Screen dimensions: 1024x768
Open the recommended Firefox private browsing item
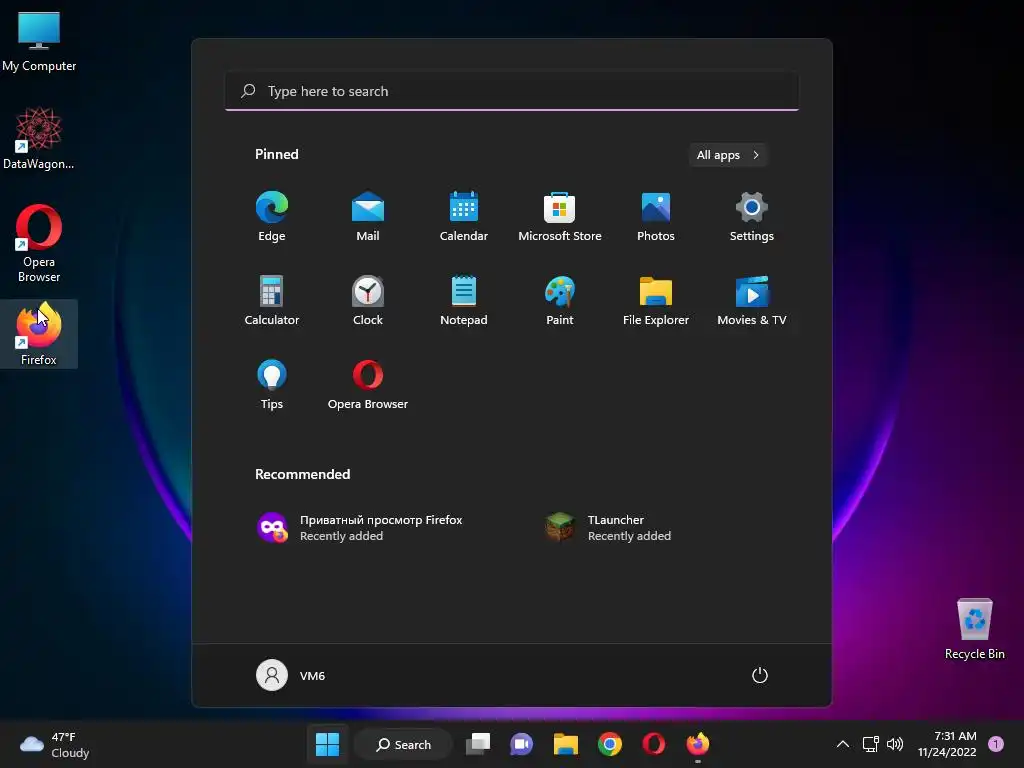pos(360,528)
